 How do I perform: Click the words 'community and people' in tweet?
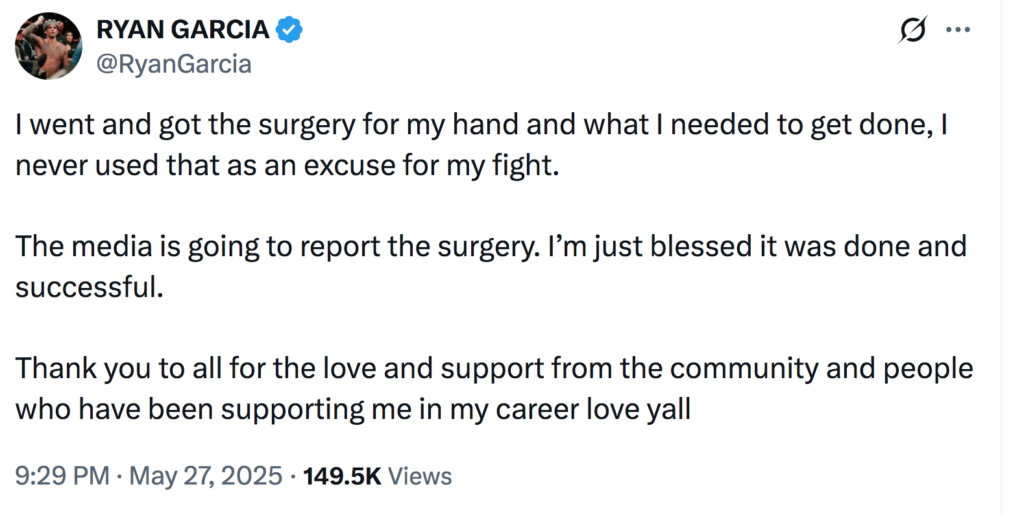(x=822, y=369)
